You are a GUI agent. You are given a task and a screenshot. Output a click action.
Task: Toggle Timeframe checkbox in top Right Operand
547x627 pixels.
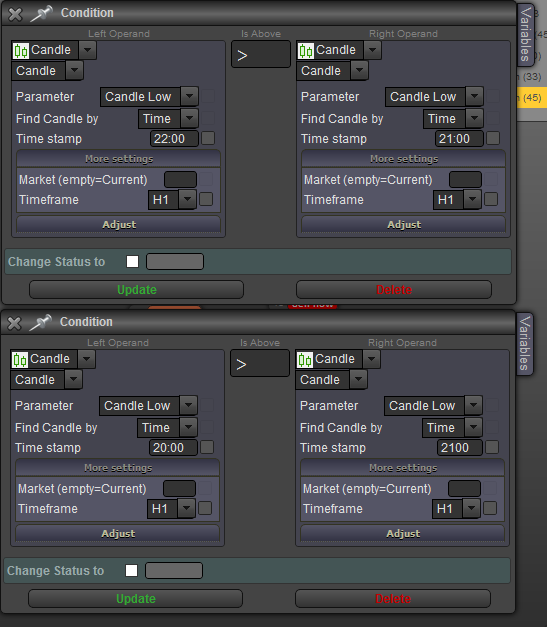[x=491, y=199]
